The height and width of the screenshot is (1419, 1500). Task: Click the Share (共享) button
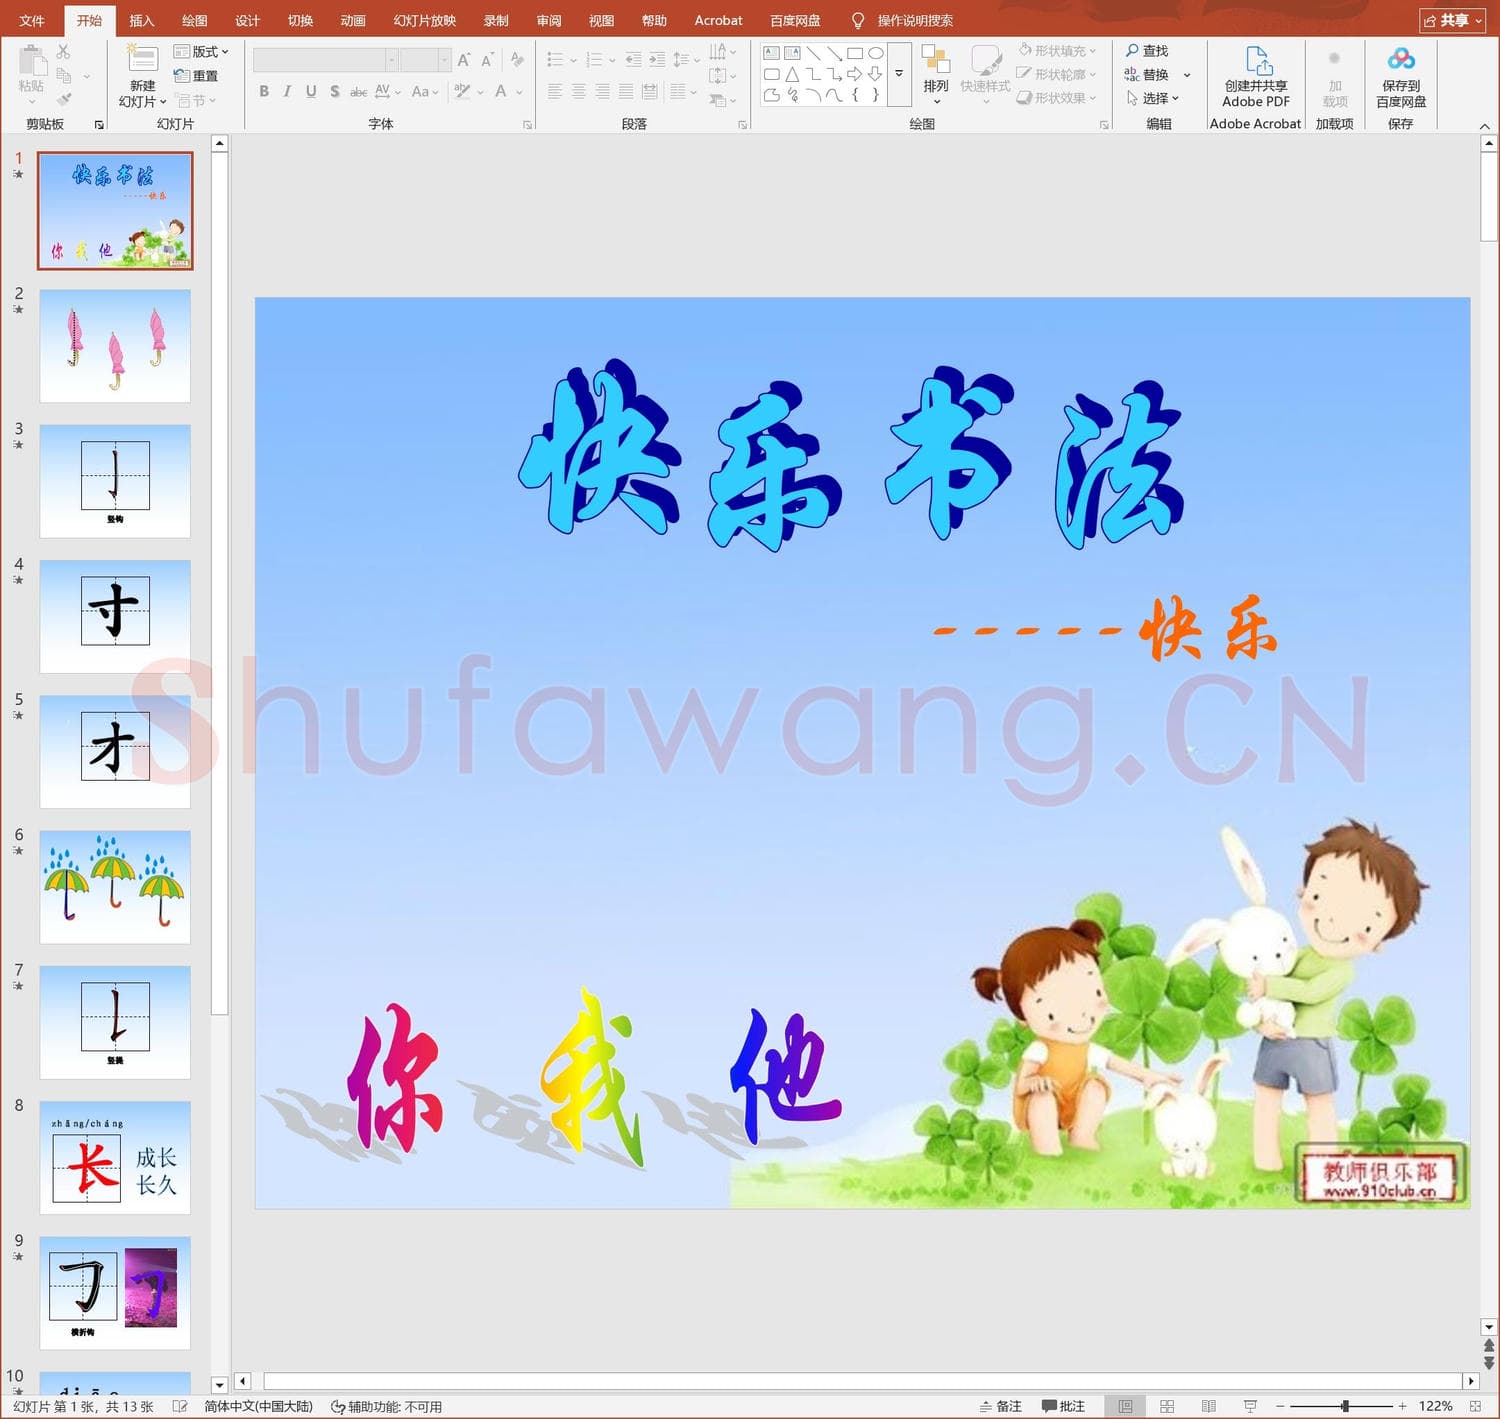click(x=1453, y=20)
